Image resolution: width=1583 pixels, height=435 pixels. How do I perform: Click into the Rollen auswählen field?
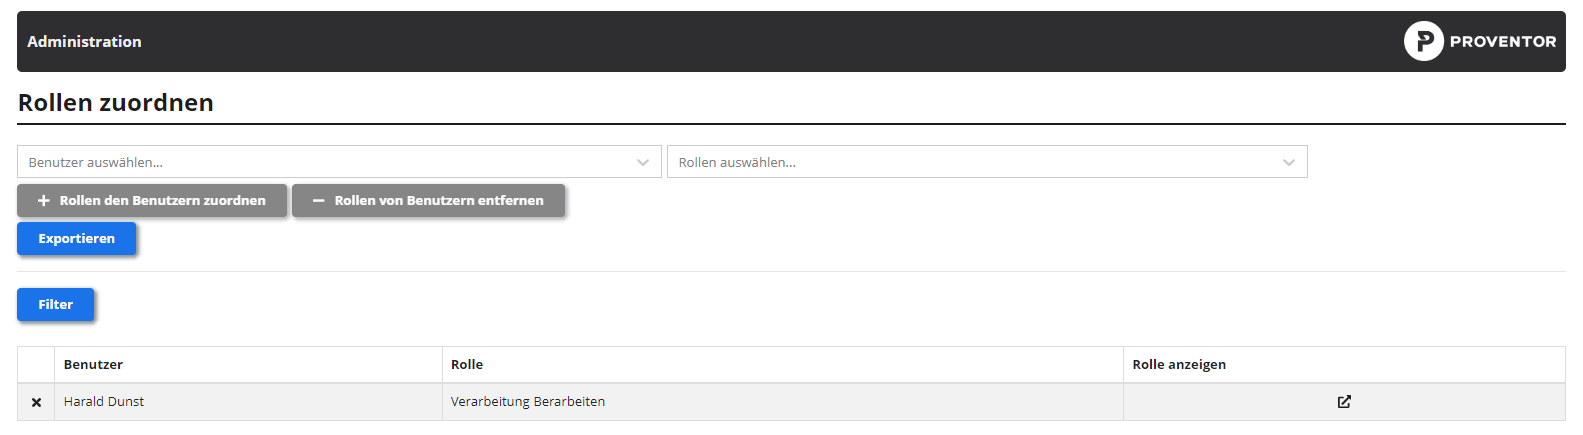[970, 162]
